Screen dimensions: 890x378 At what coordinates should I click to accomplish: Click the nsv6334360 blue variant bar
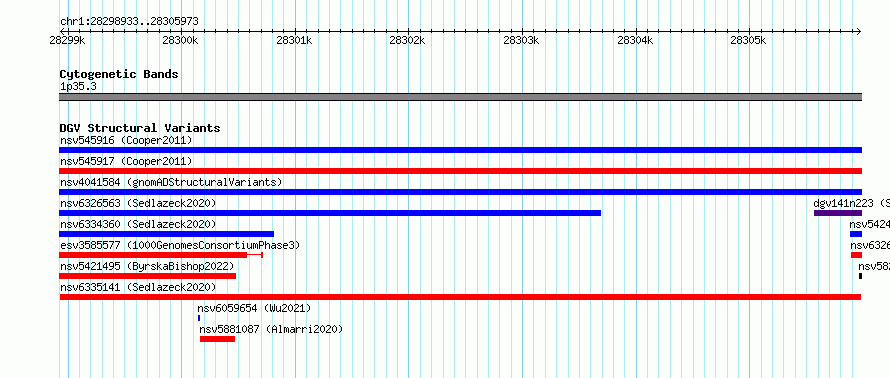point(166,234)
